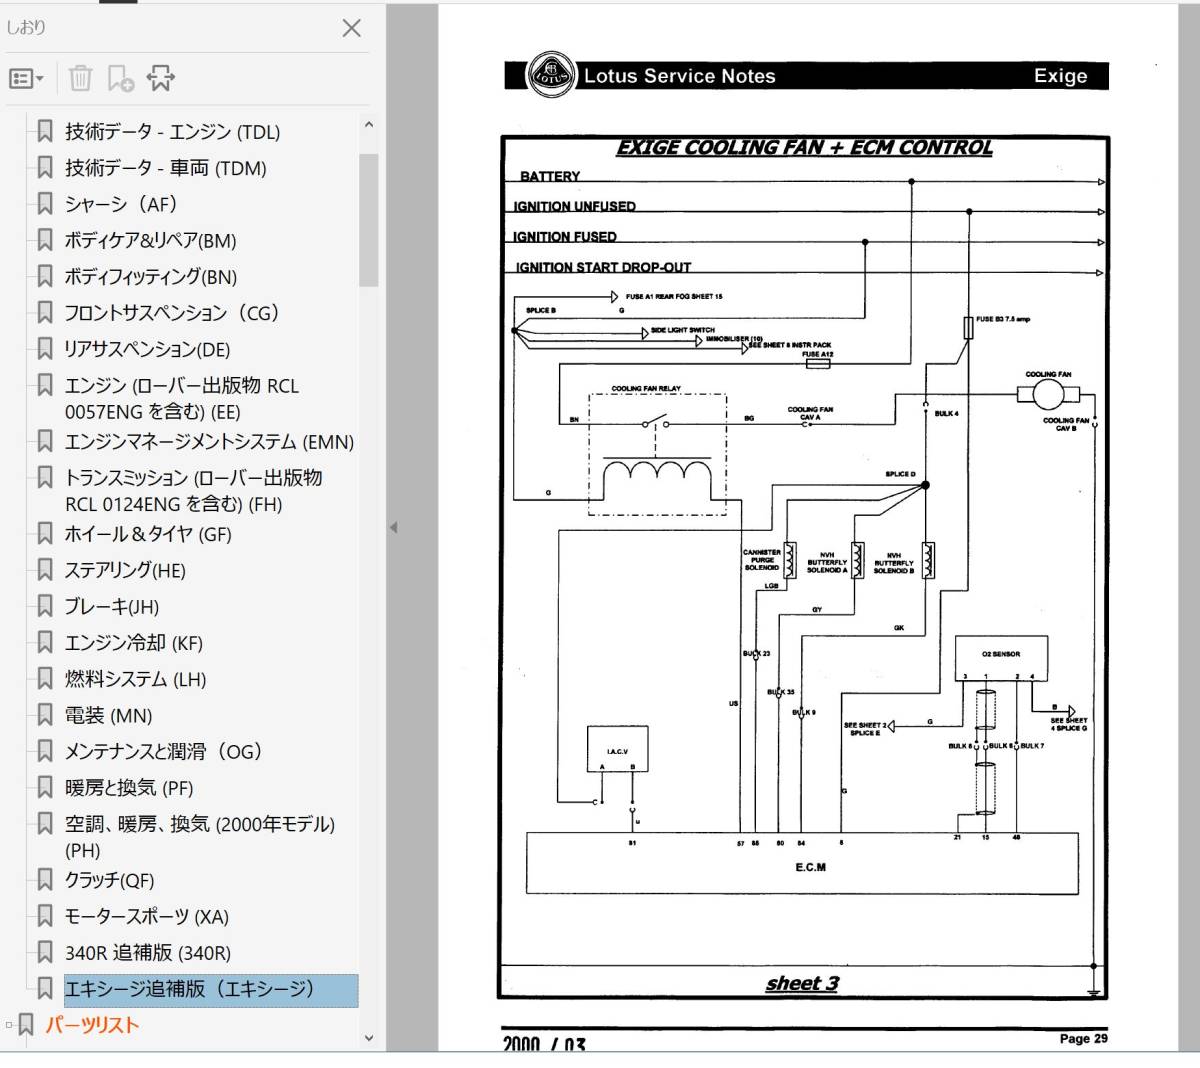Click the しおり panel title
Screen dimensions: 1200x1068
coord(27,28)
